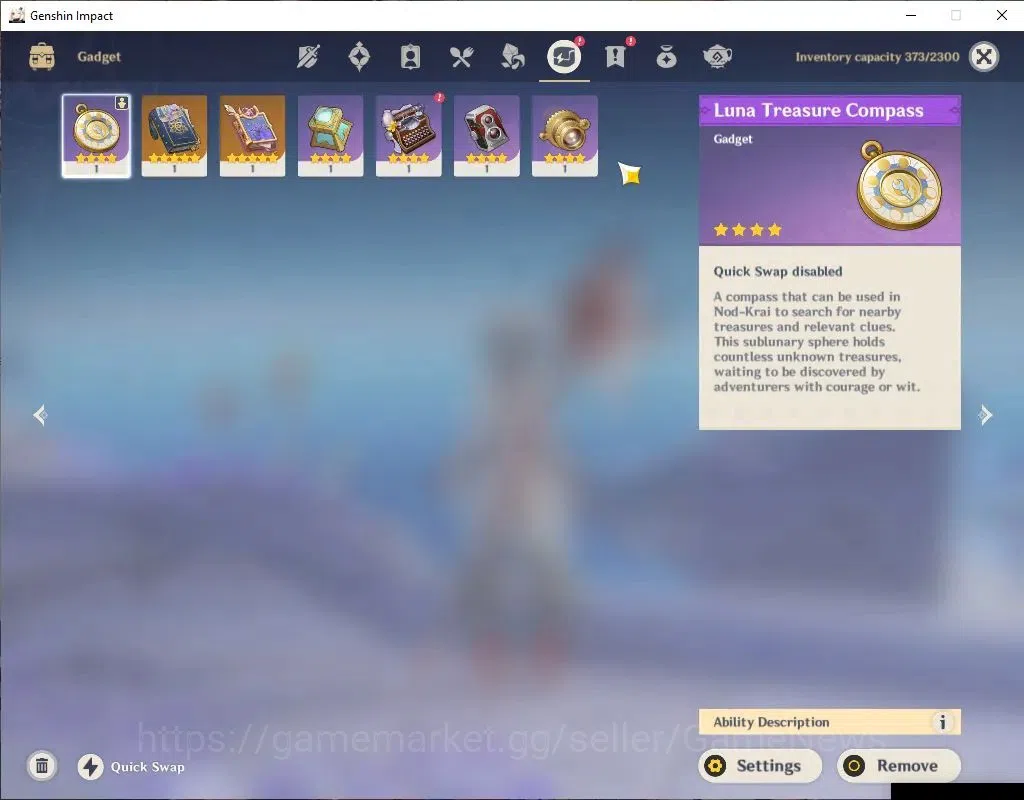Open the Furnishings teapot tab
The image size is (1024, 800).
(717, 57)
